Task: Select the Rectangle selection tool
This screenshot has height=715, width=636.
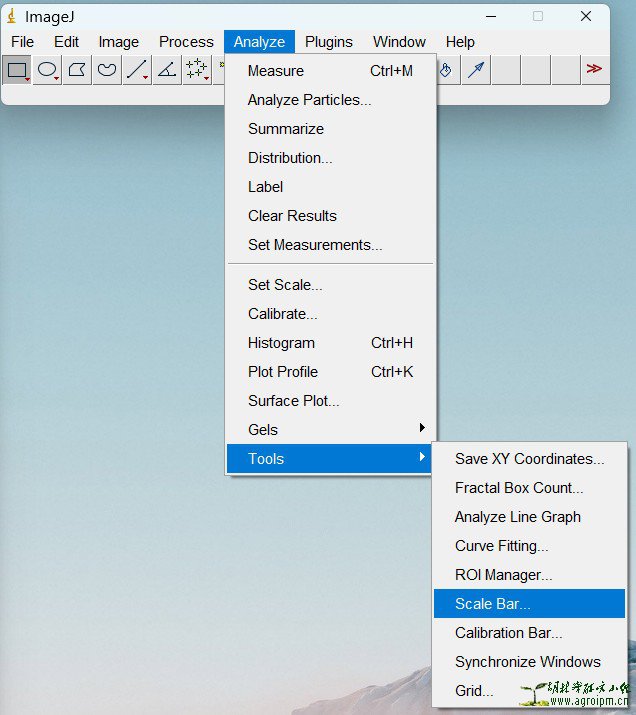Action: (17, 69)
